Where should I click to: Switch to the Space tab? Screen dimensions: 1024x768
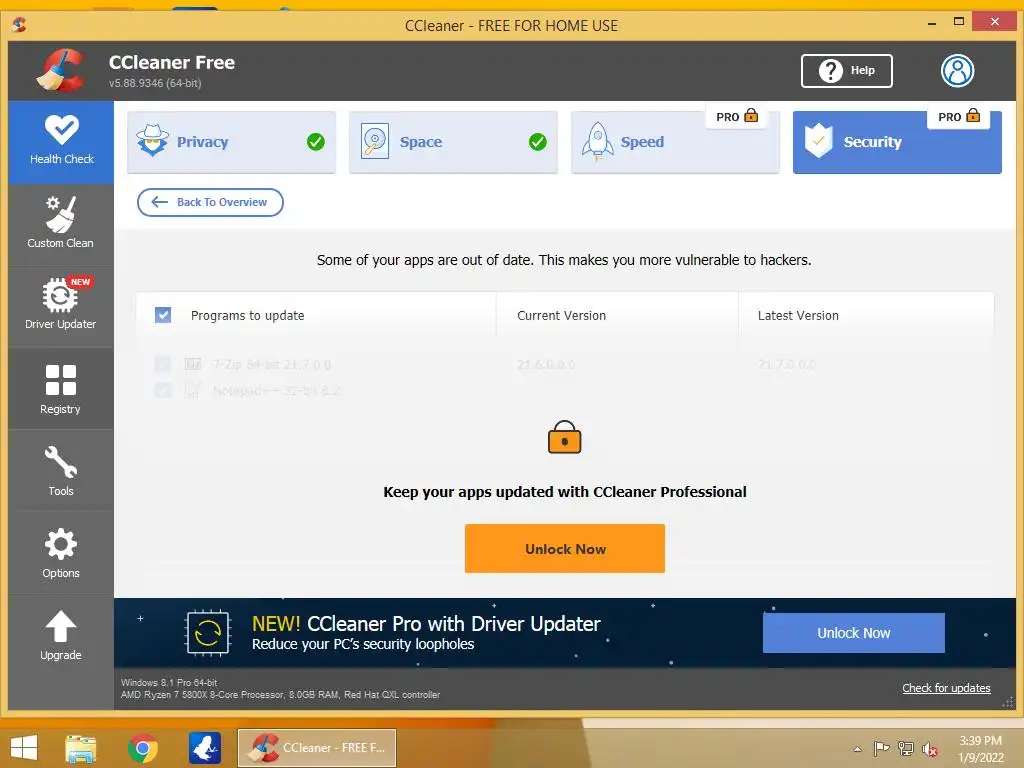click(x=453, y=142)
